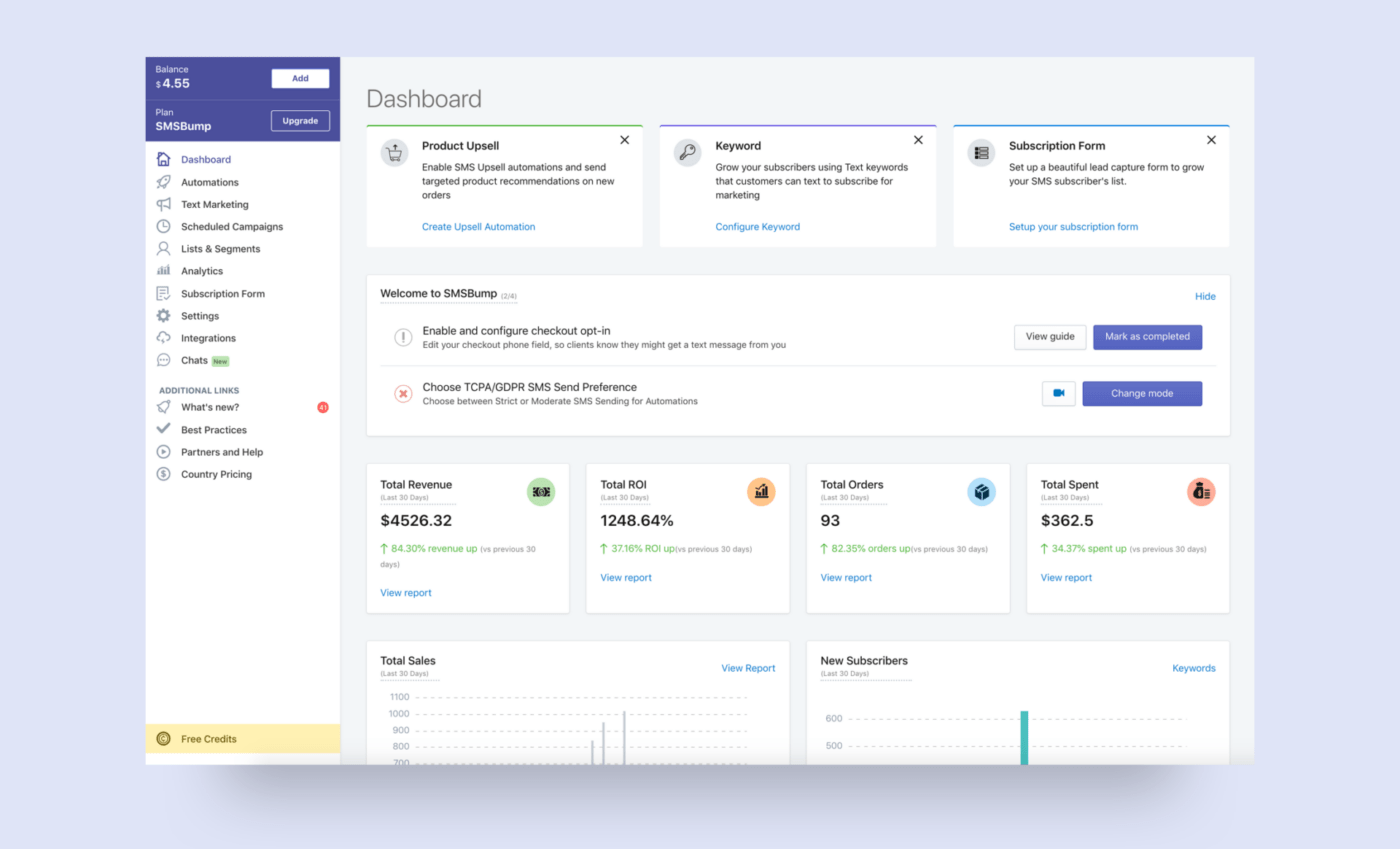Click the Hide link in welcome panel
This screenshot has height=849, width=1400.
pyautogui.click(x=1205, y=296)
